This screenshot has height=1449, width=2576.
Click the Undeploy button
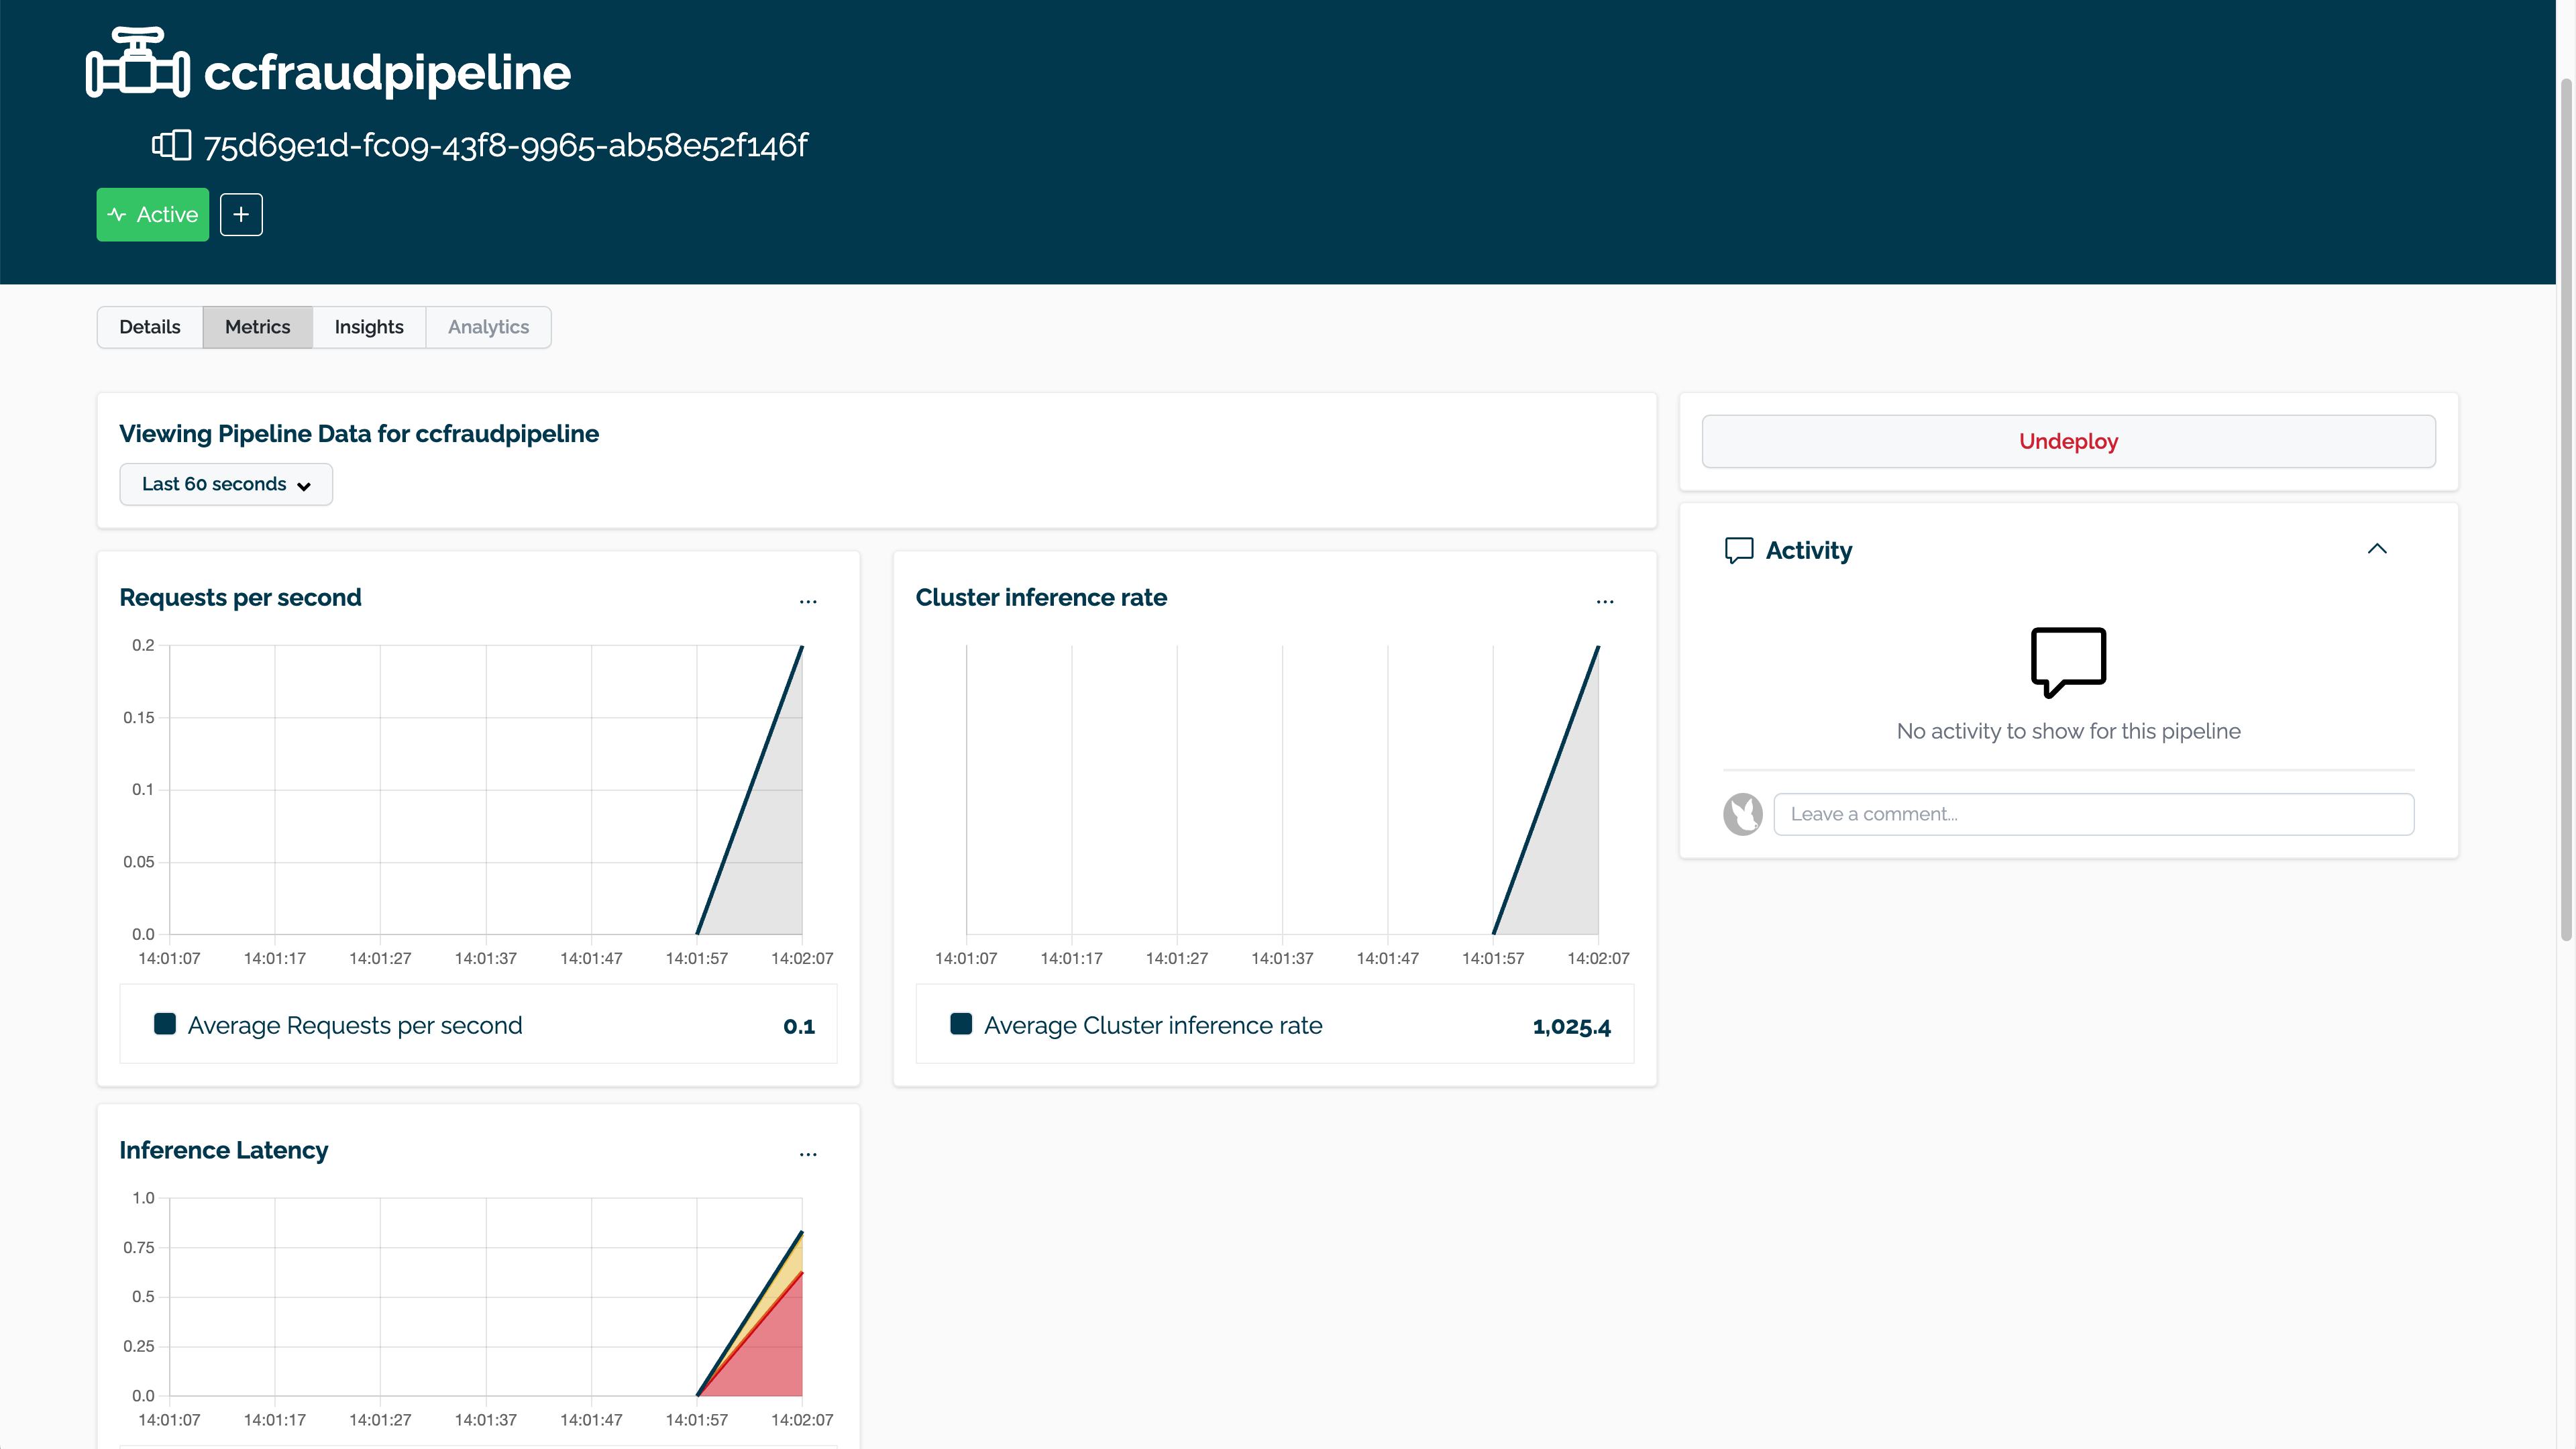[2068, 441]
